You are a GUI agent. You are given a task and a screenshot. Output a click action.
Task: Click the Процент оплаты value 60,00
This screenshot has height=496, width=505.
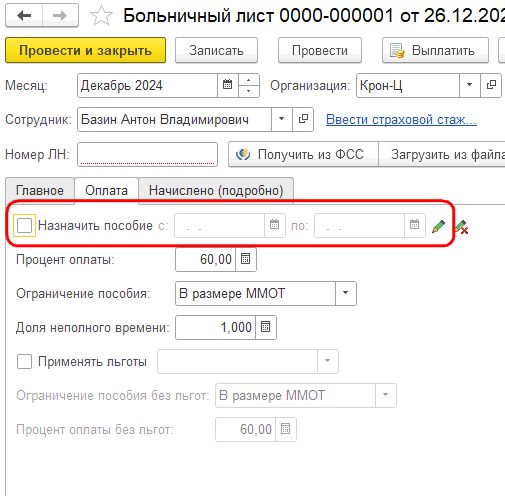click(x=206, y=259)
